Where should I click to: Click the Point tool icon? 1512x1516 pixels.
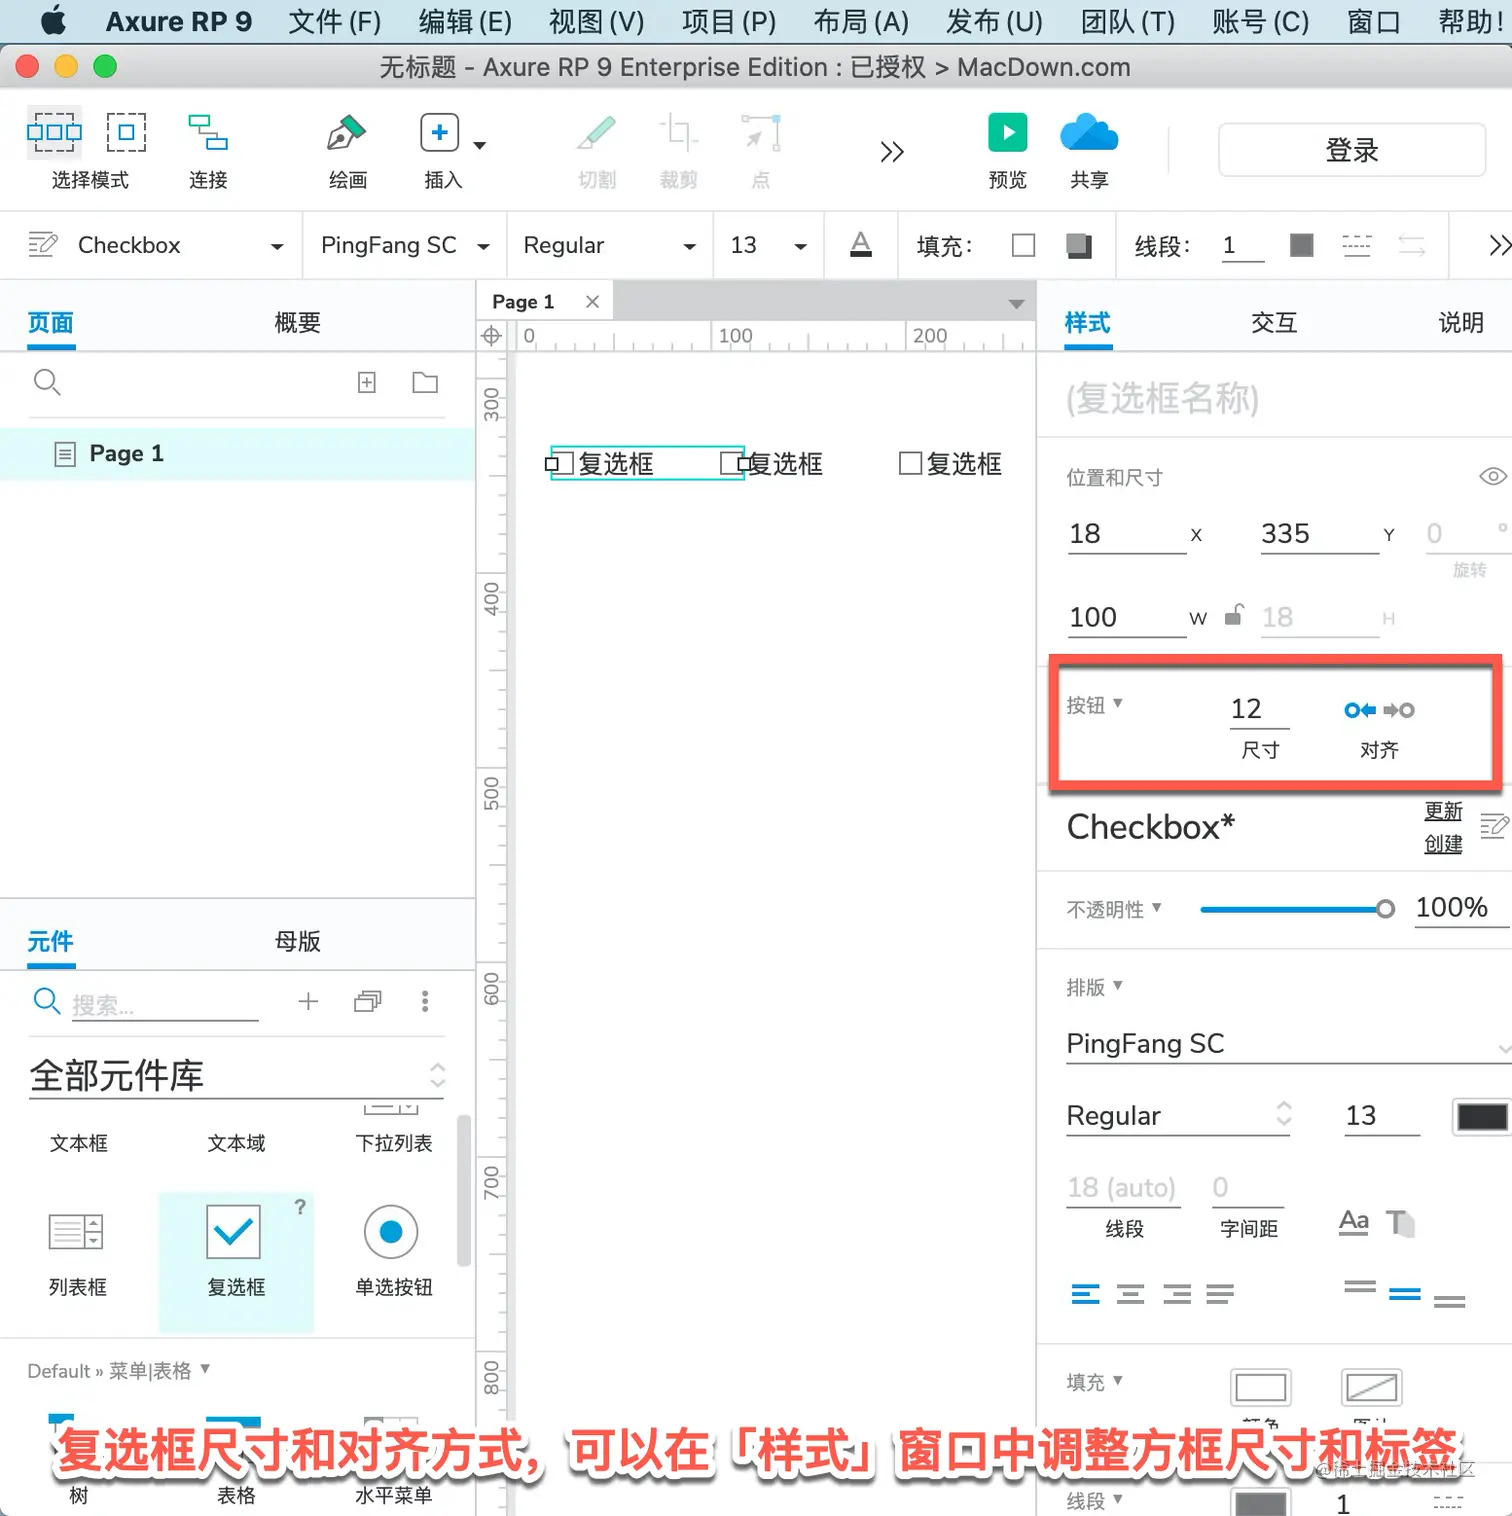760,132
